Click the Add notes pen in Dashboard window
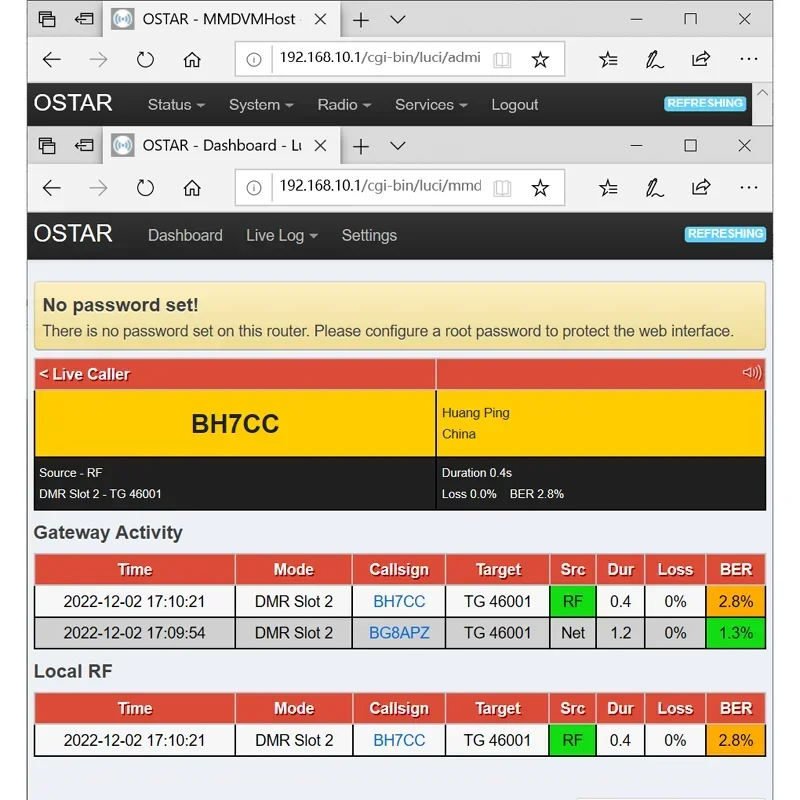800x800 pixels. click(x=654, y=188)
